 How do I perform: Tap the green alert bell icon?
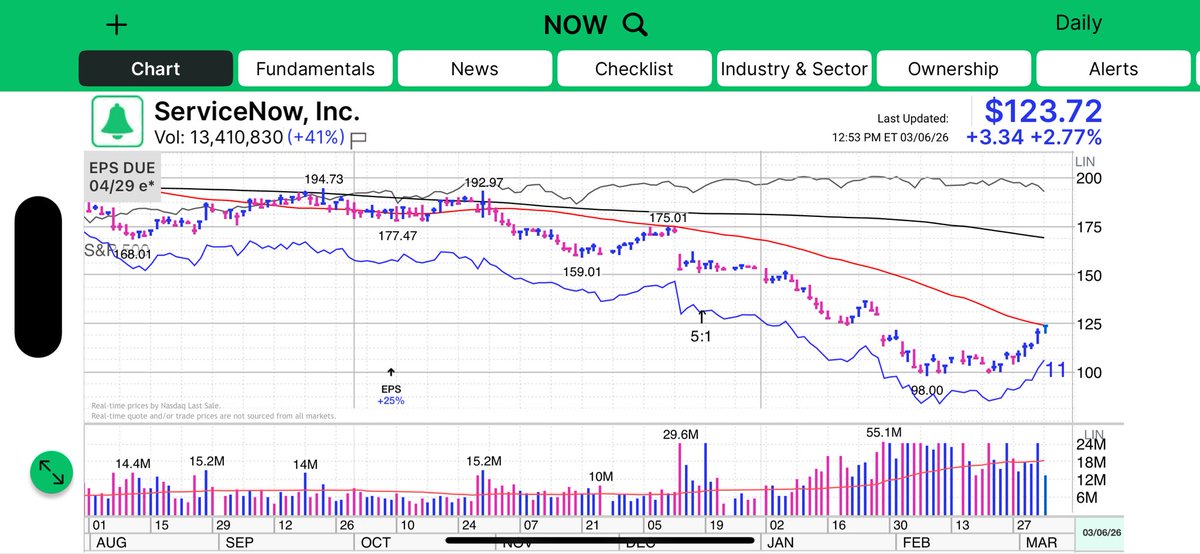coord(118,122)
